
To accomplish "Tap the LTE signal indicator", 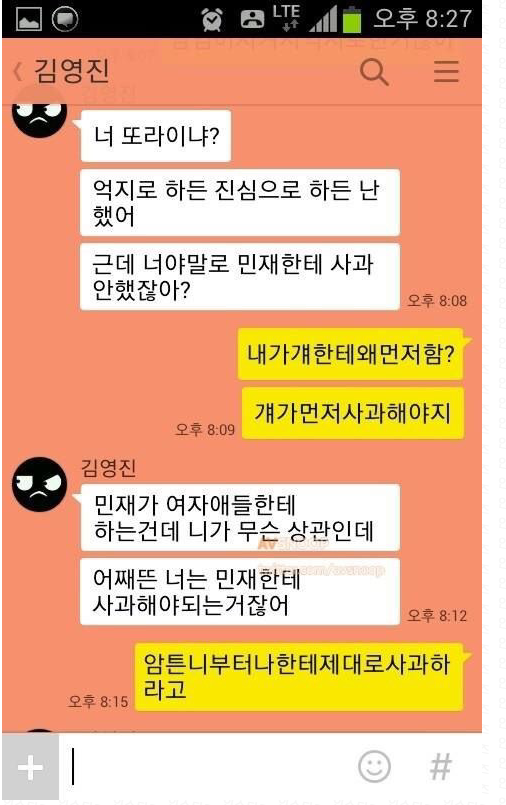I will 286,18.
